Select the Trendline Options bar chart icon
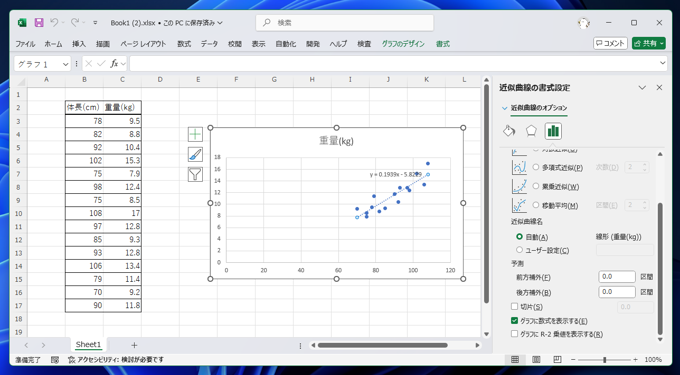Viewport: 680px width, 375px height. tap(553, 130)
